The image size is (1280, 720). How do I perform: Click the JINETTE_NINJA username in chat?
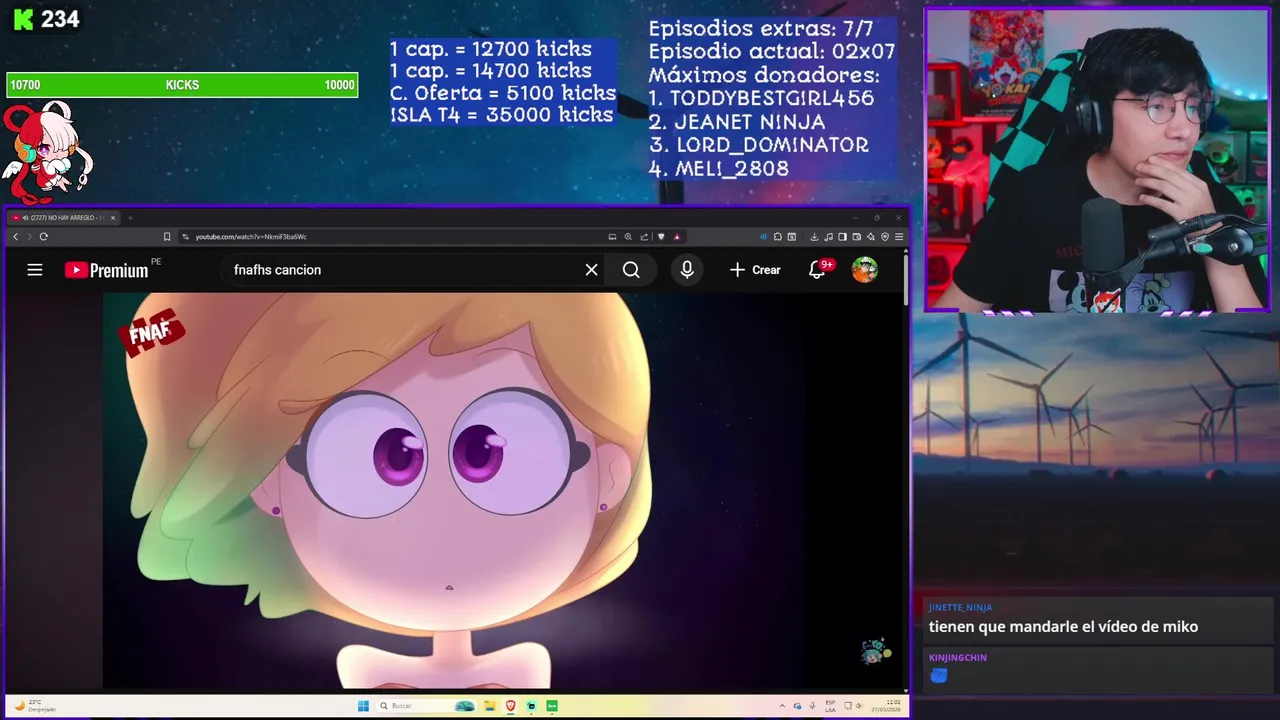[960, 607]
